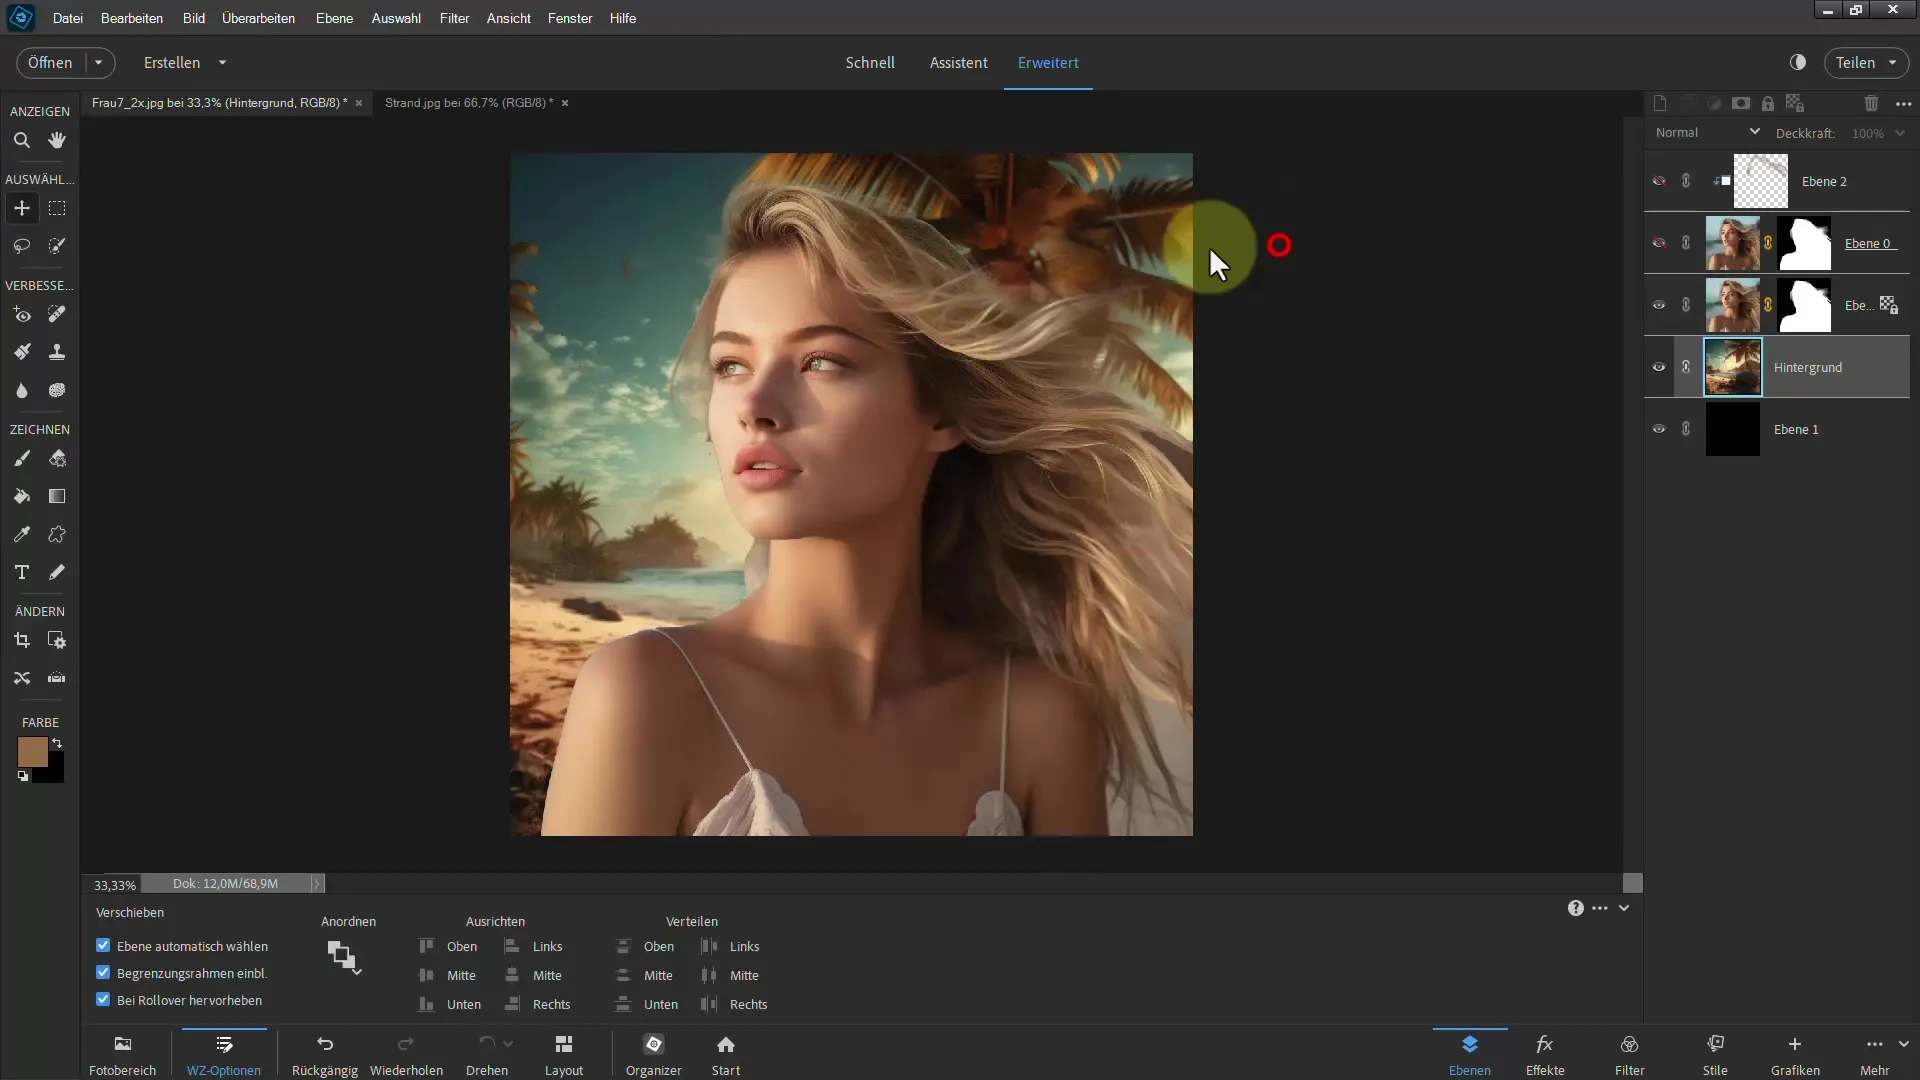Image resolution: width=1920 pixels, height=1080 pixels.
Task: Uncheck Bei Rollover hervorheben
Action: coord(103,999)
